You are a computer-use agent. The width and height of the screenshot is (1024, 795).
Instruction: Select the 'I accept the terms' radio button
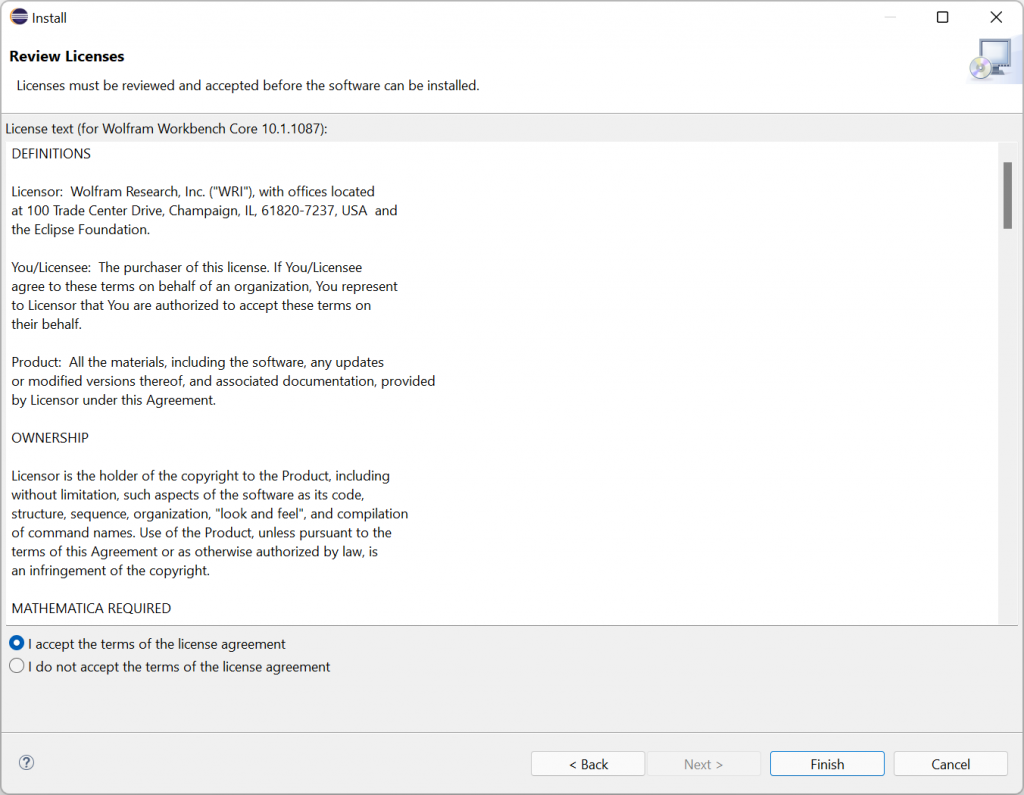click(x=16, y=643)
